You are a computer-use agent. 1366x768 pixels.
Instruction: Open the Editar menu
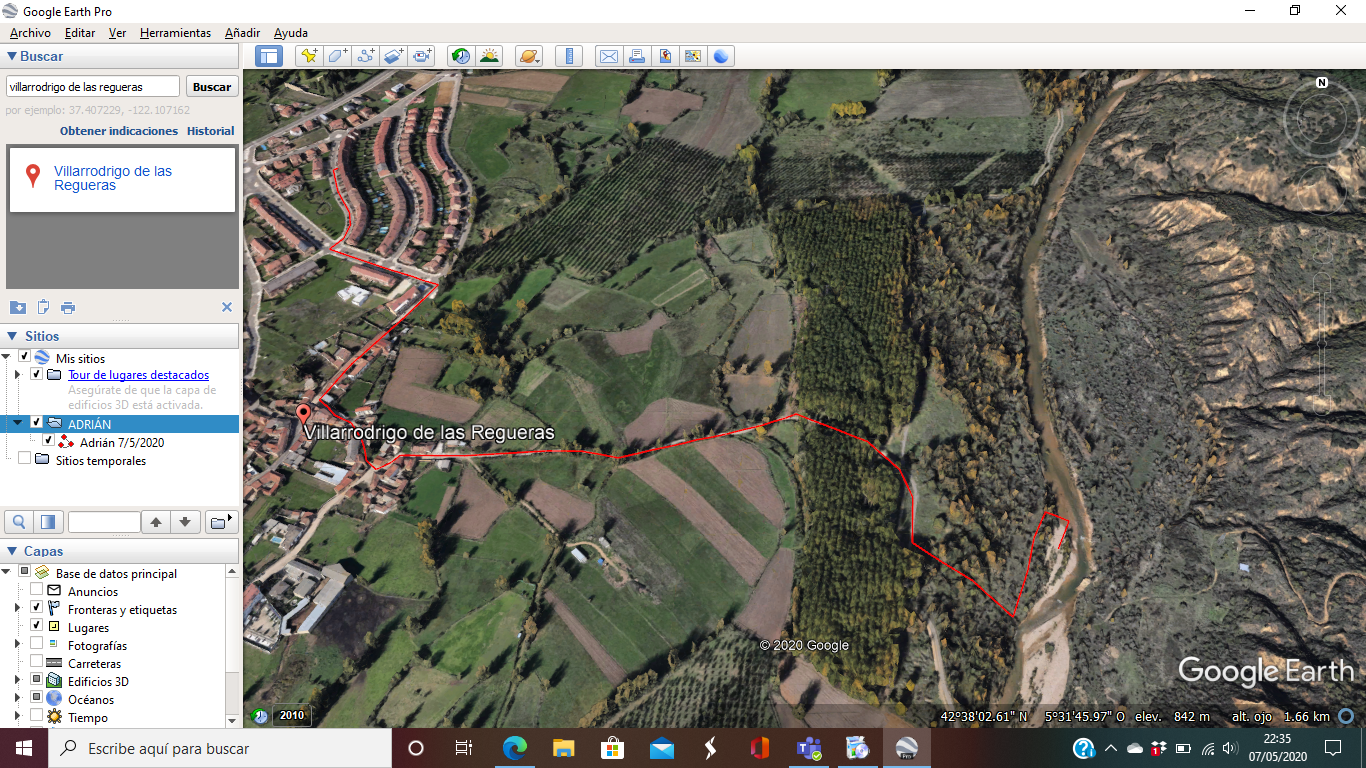tap(80, 33)
